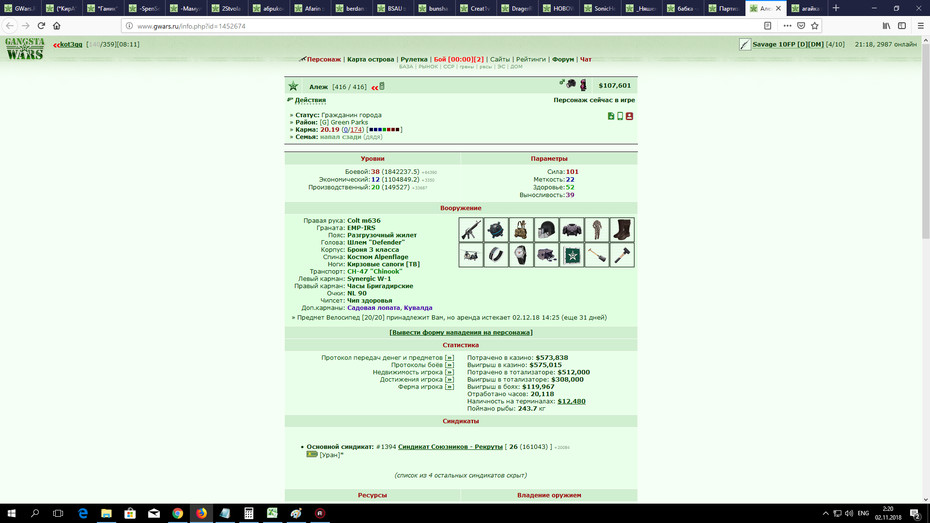Click Savage 10FP [D][DM] weapon link
Image resolution: width=930 pixels, height=523 pixels.
pos(788,44)
